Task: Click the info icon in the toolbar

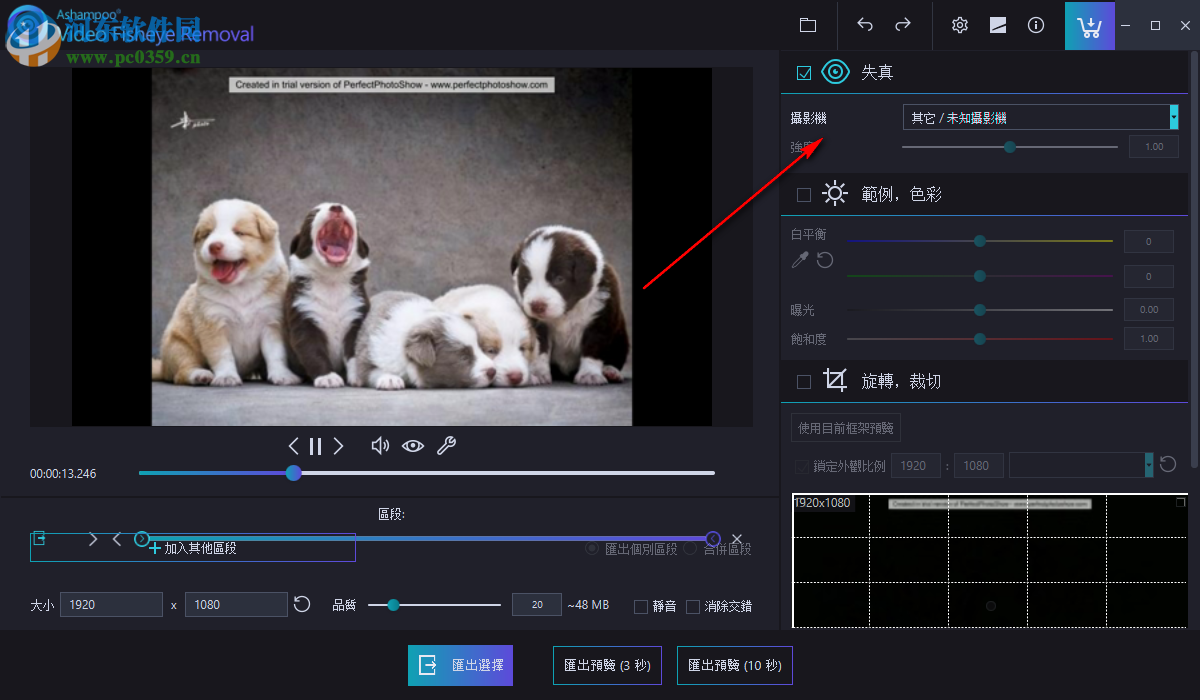Action: click(x=1036, y=25)
